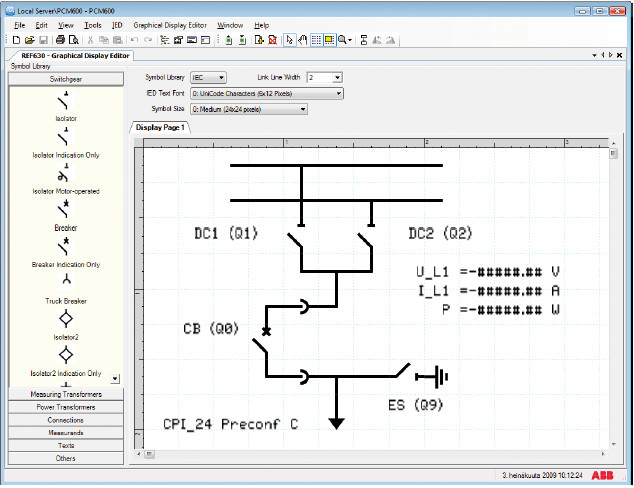634x488 pixels.
Task: Open the Help menu
Action: 261,25
